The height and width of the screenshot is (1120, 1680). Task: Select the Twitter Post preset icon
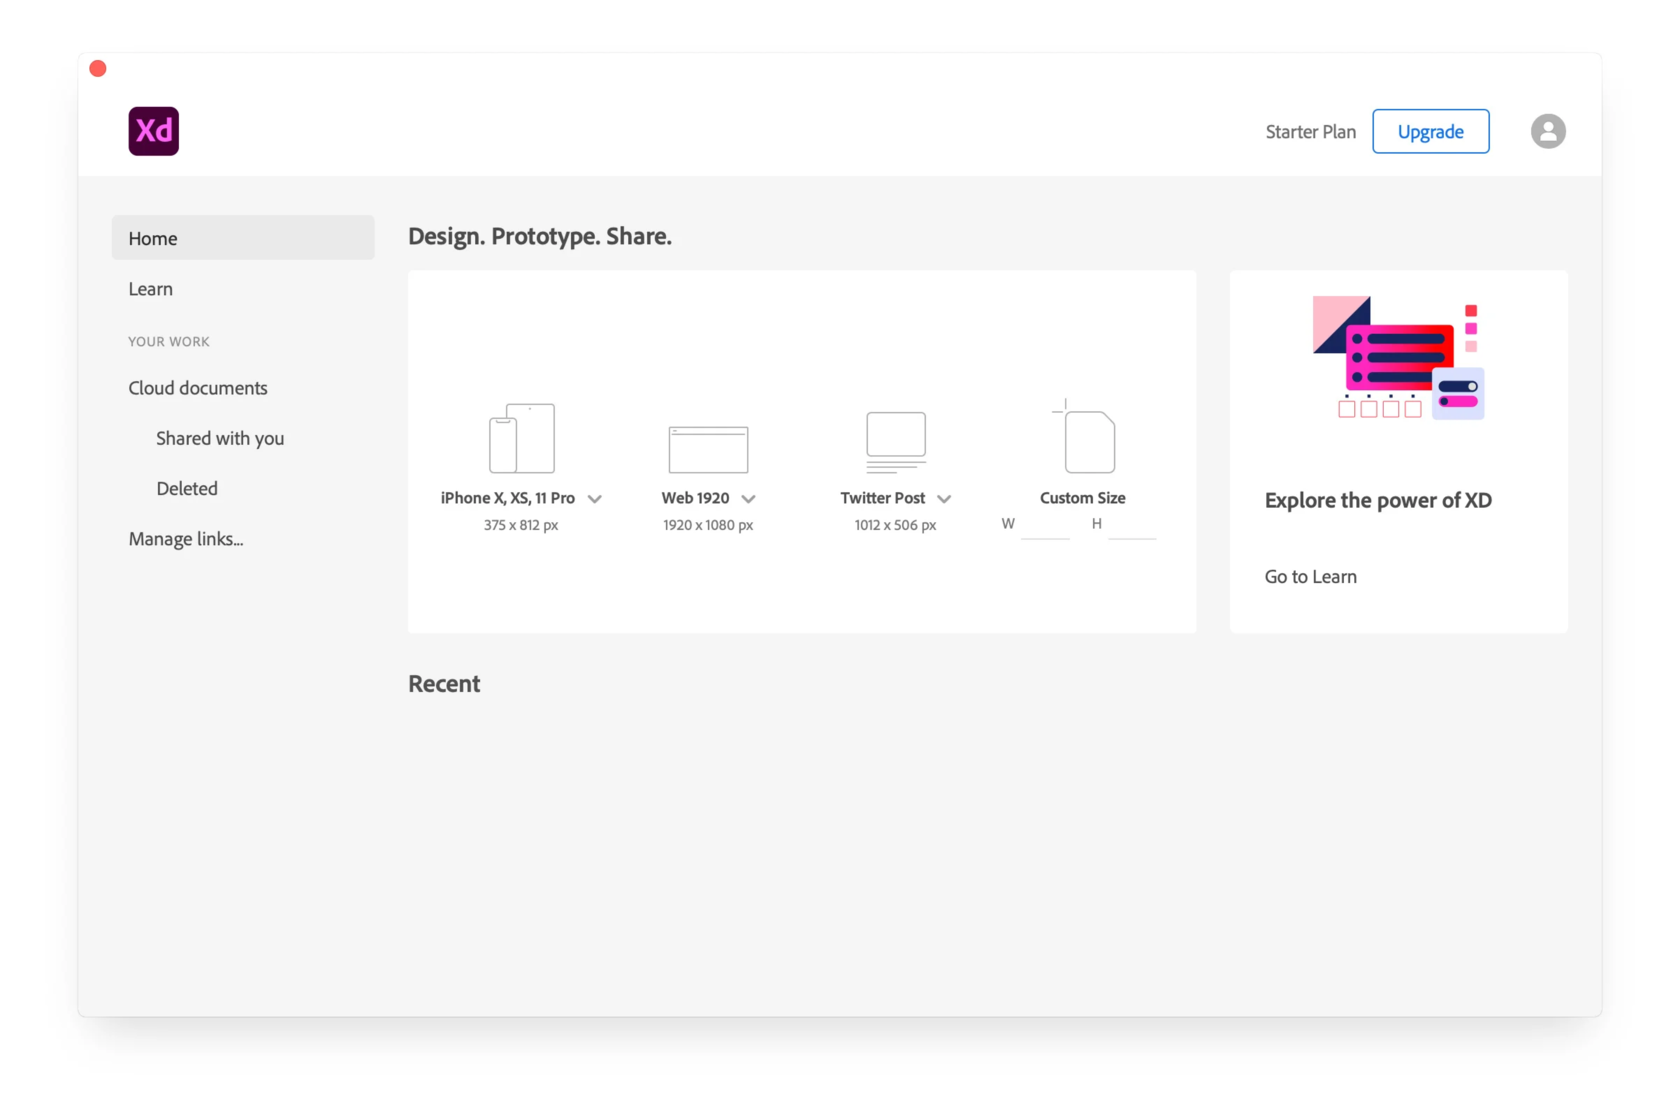pos(895,441)
